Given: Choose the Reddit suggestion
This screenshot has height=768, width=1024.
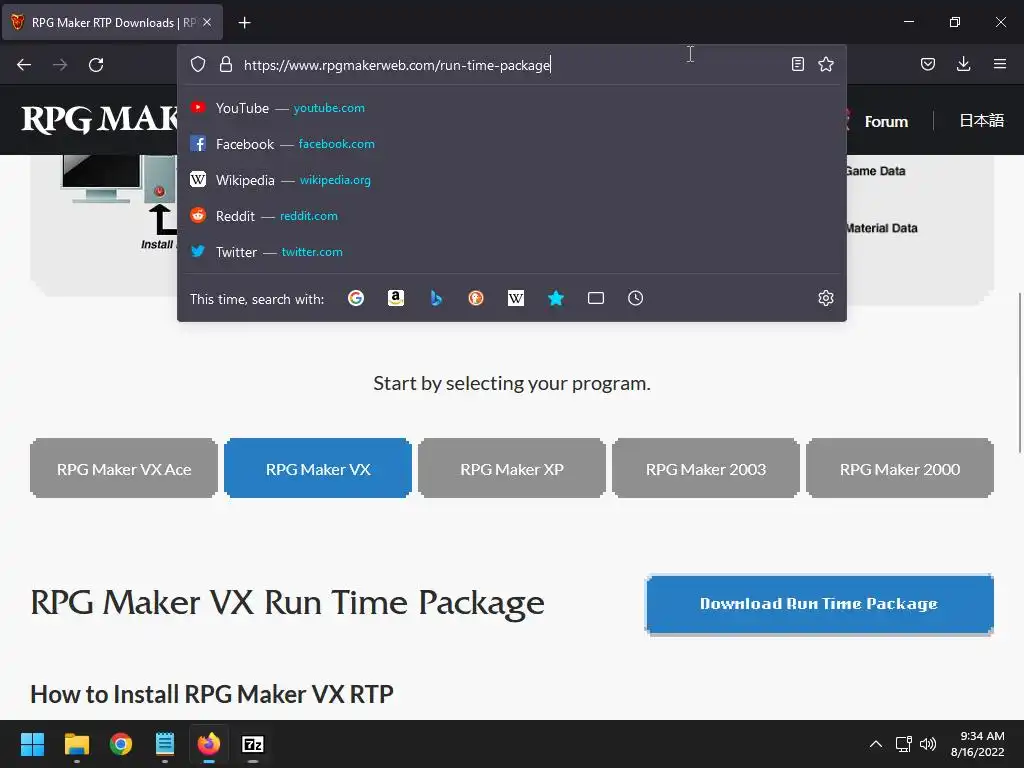Looking at the screenshot, I should [x=512, y=216].
